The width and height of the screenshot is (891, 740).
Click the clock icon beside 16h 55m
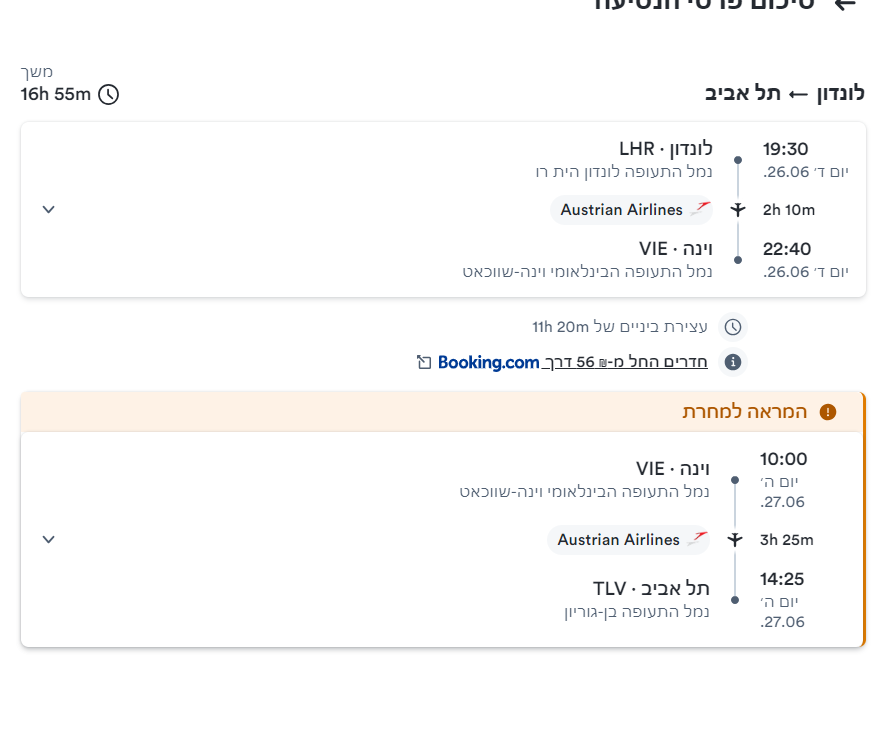point(108,95)
